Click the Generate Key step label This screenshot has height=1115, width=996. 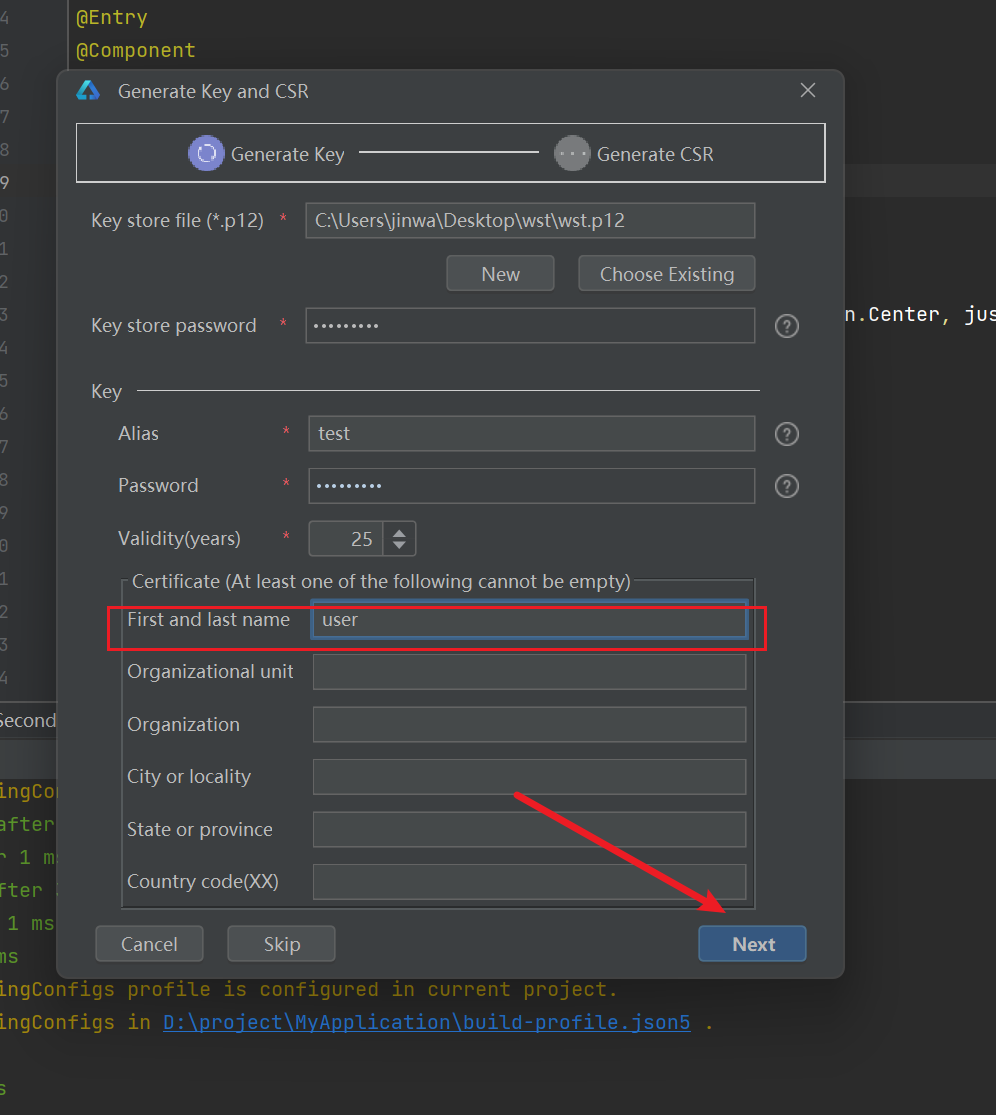[x=288, y=154]
